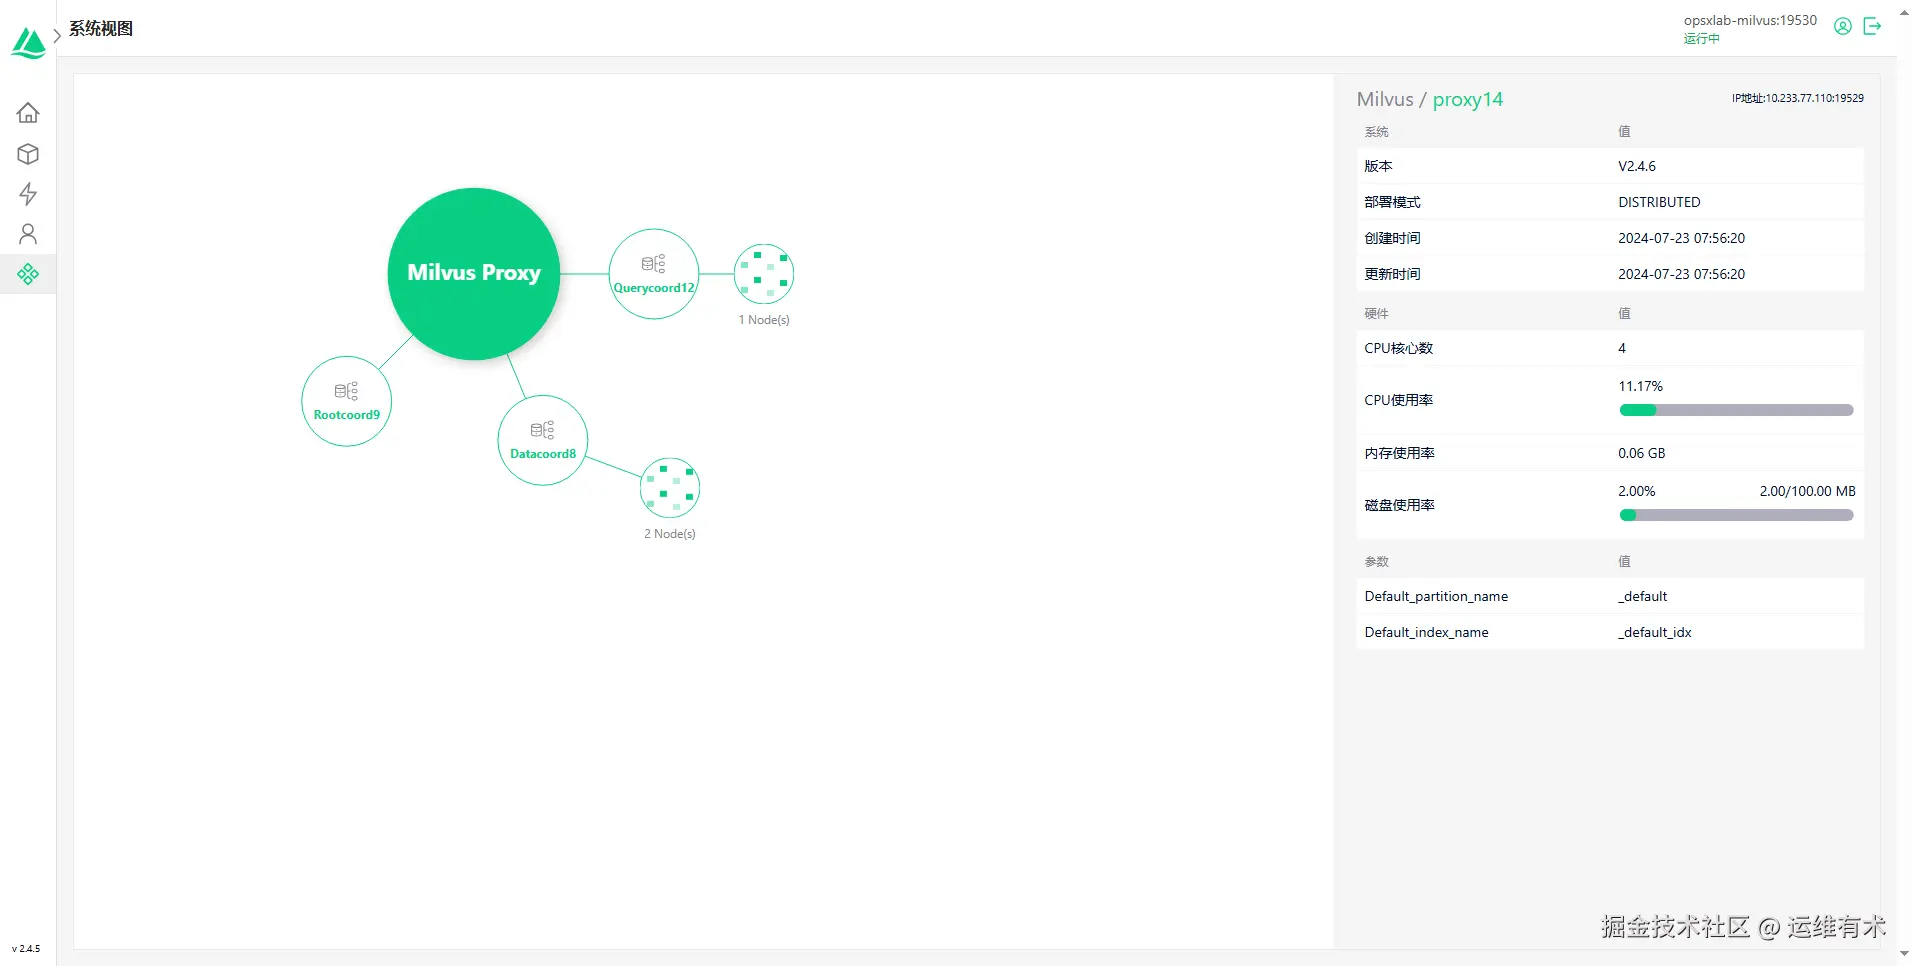Screen dimensions: 1912x966
Task: Select the Milvus Proxy node
Action: (474, 273)
